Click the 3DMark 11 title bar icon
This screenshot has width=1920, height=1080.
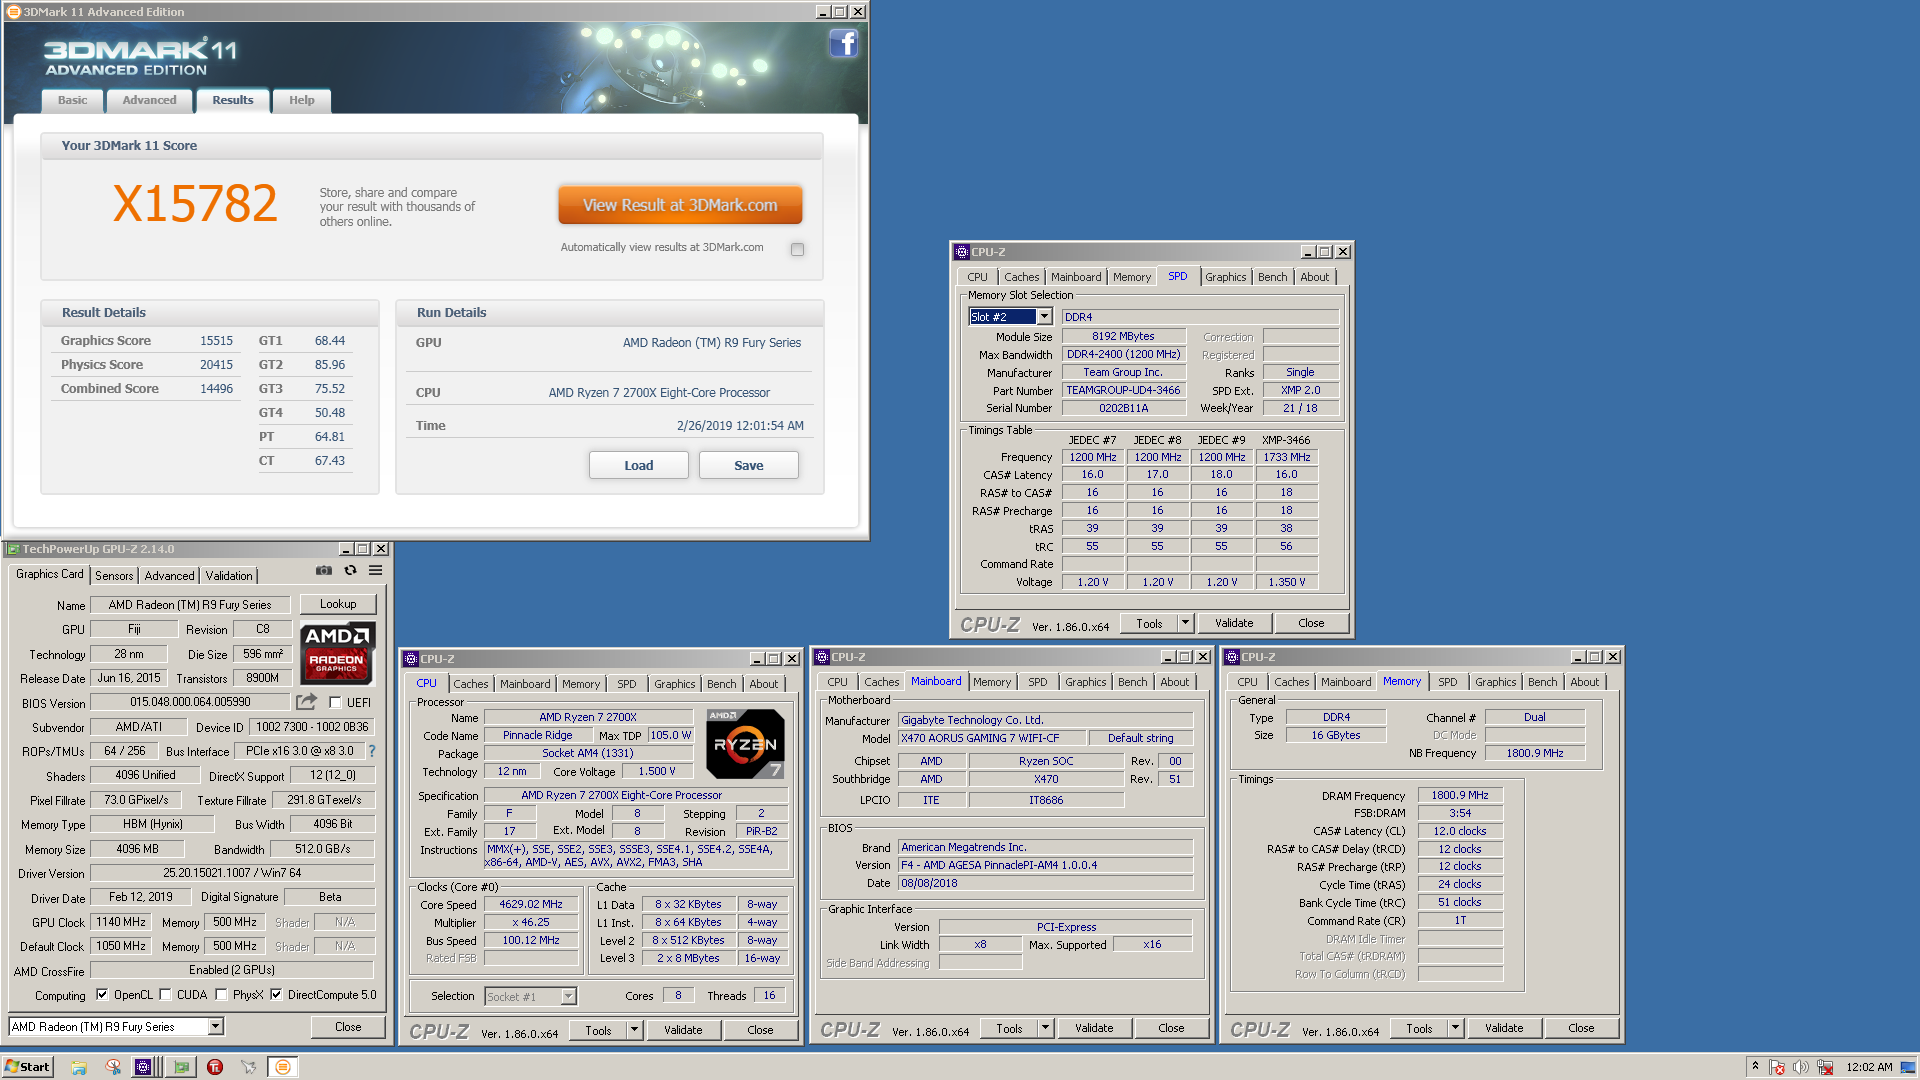[x=13, y=12]
